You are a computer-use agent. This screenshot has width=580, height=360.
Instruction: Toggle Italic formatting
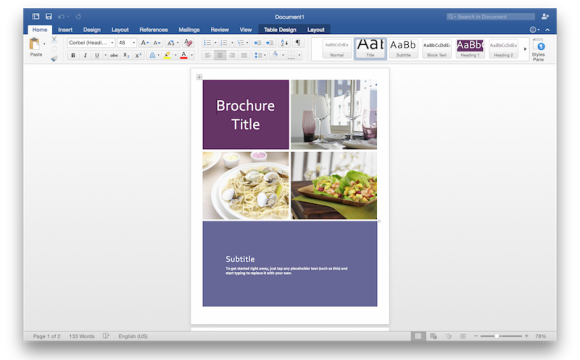click(85, 55)
